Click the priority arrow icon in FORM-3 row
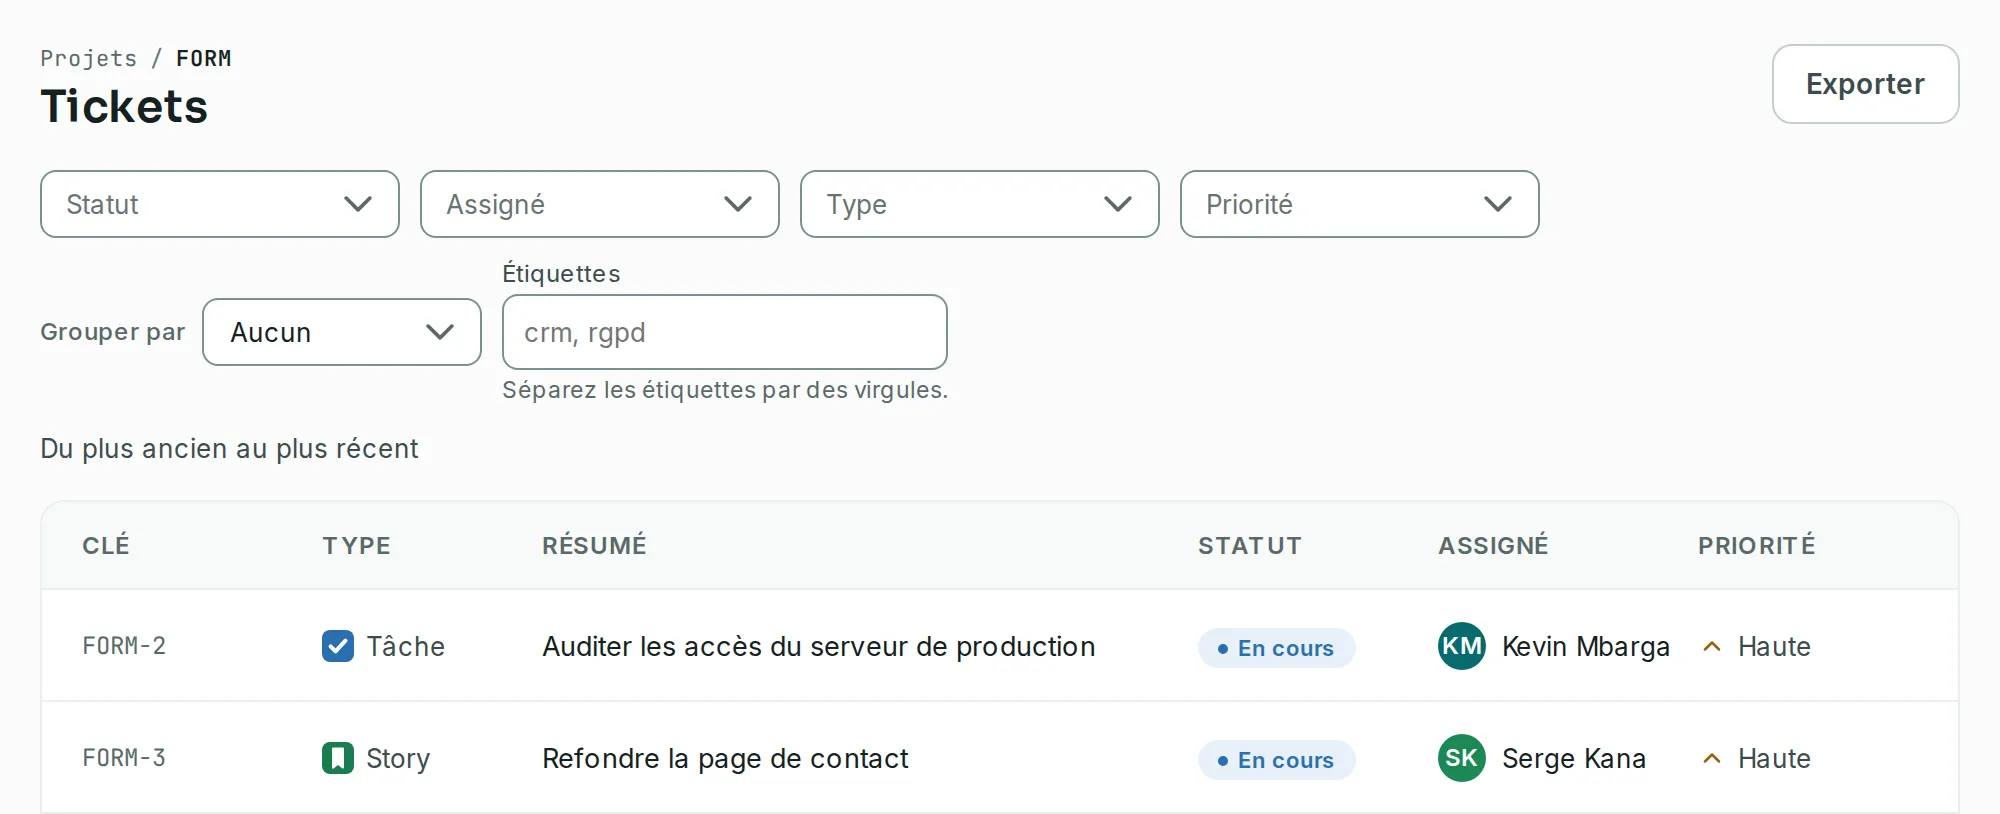 [1712, 759]
